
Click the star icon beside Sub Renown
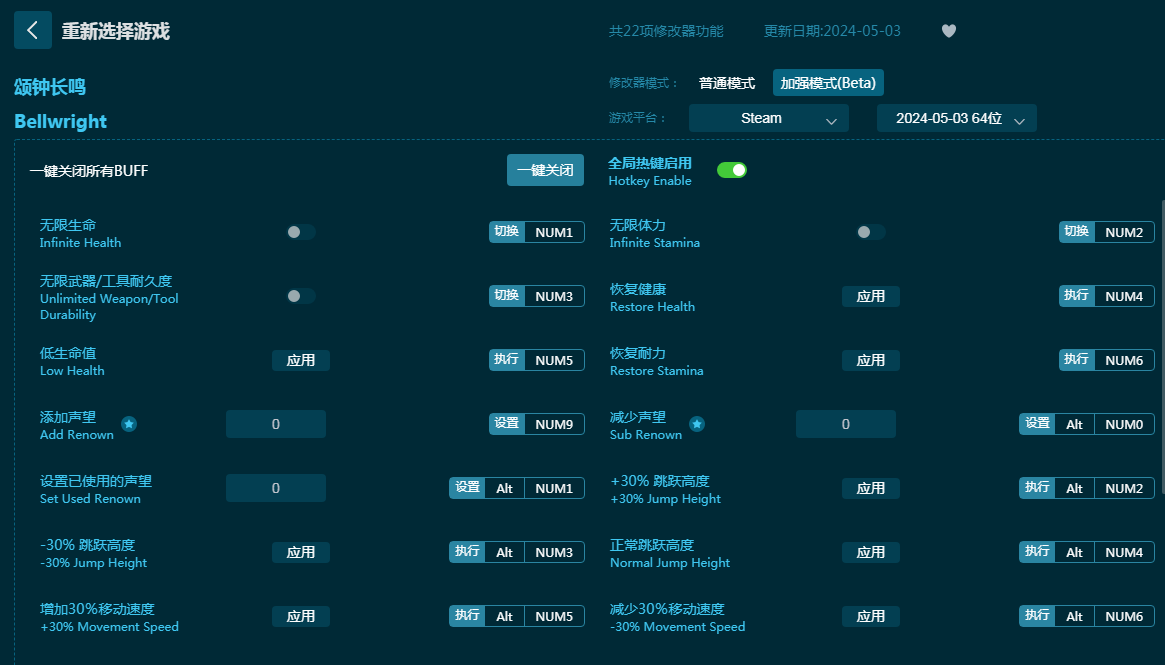pyautogui.click(x=697, y=424)
